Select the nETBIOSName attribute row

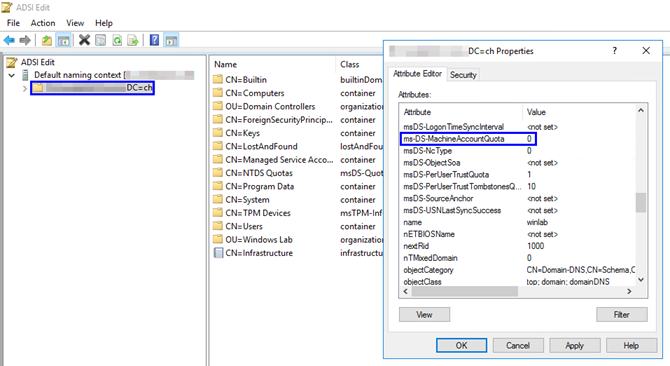[x=517, y=234]
